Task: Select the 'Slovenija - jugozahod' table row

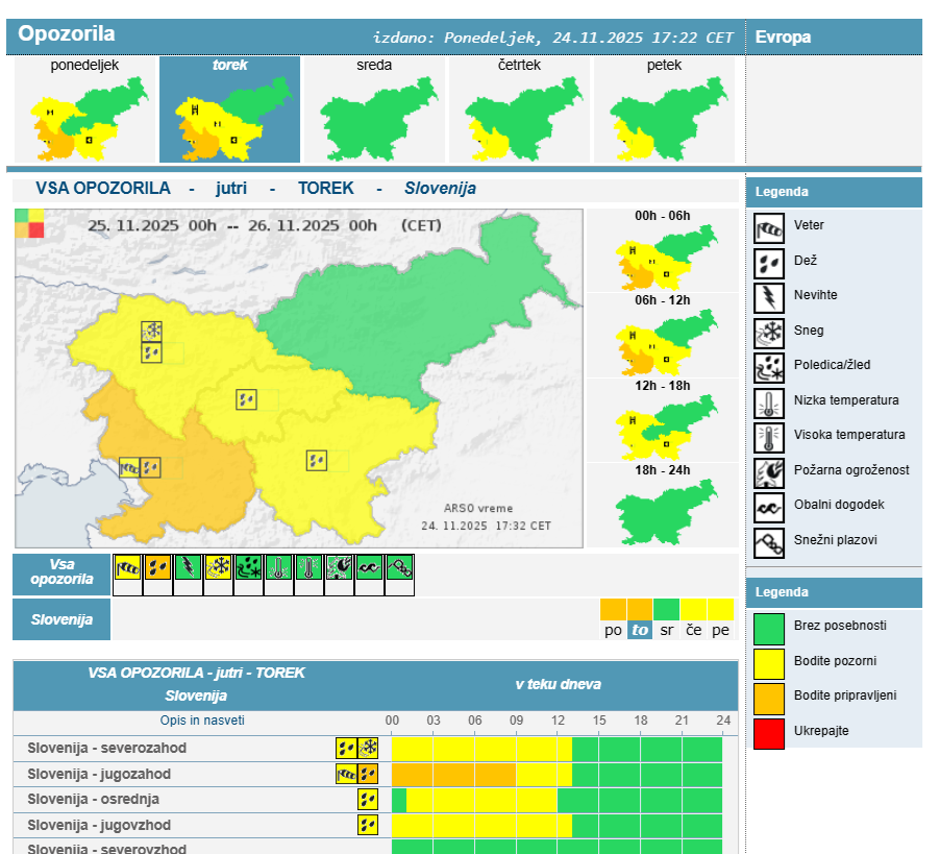Action: tap(99, 774)
